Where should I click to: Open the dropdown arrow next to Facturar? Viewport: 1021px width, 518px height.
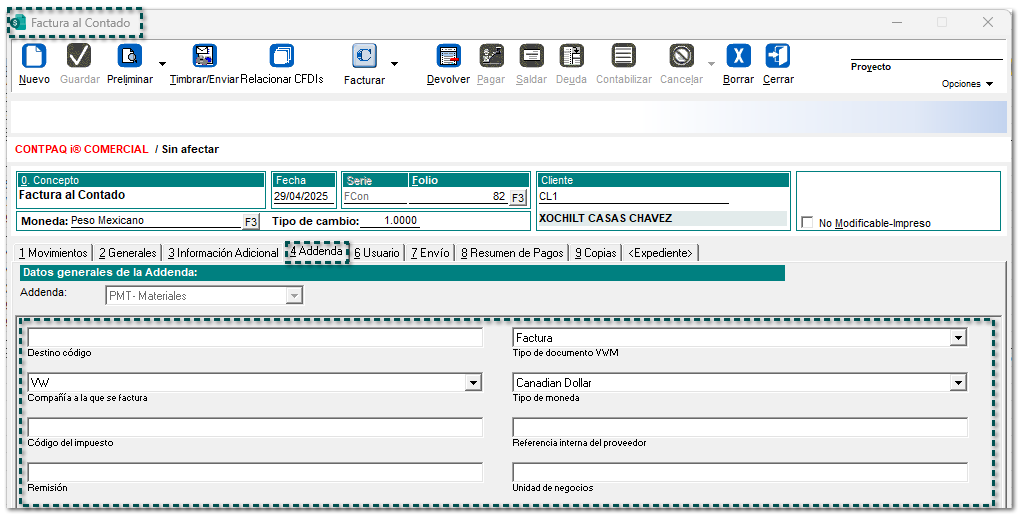point(394,64)
